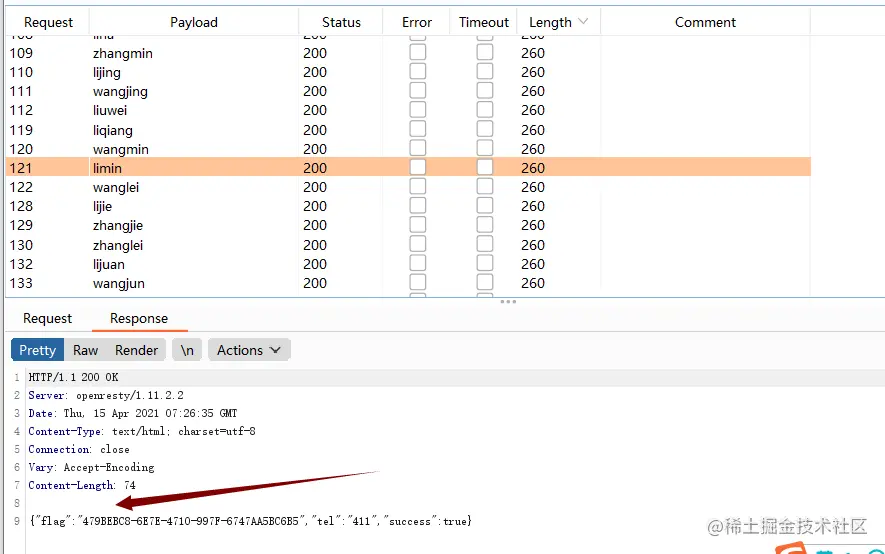Toggle Error checkbox for wanglei row
This screenshot has width=885, height=554.
(x=418, y=187)
